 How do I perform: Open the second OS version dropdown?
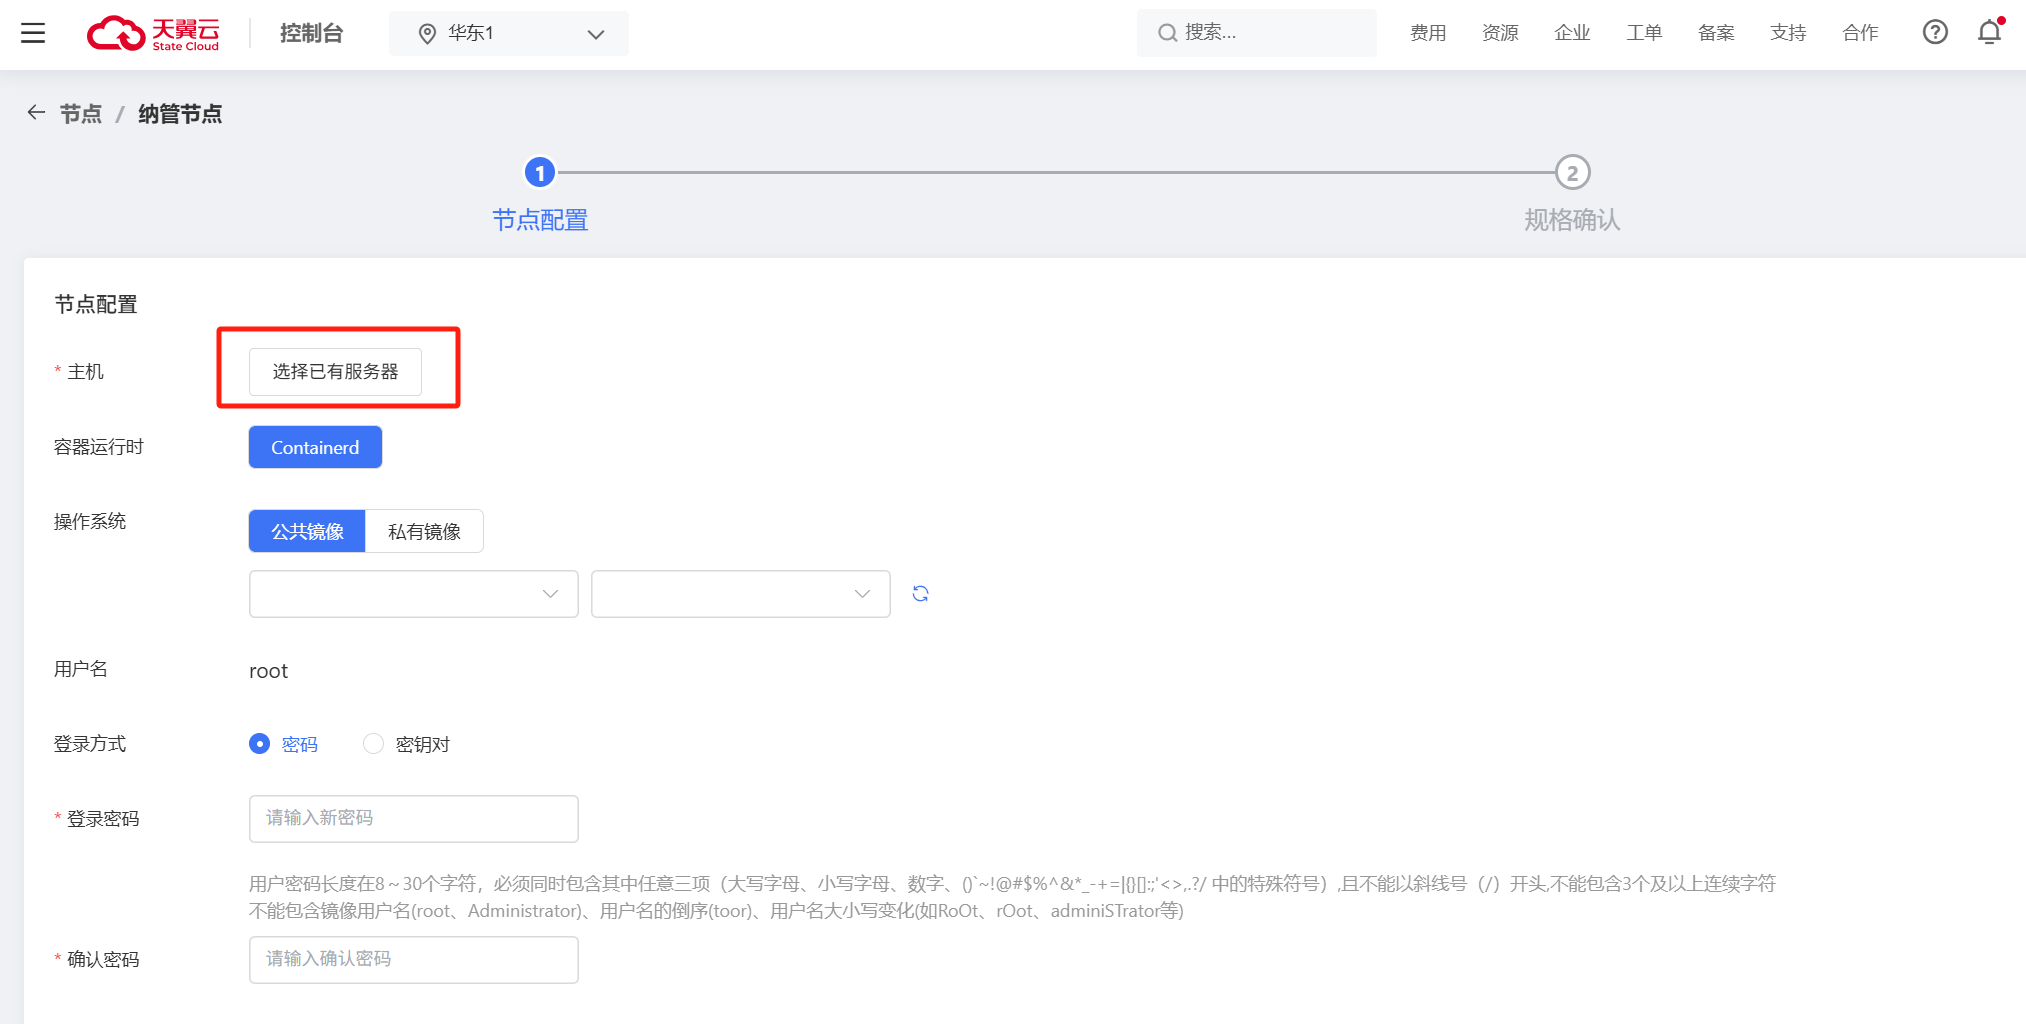(740, 594)
